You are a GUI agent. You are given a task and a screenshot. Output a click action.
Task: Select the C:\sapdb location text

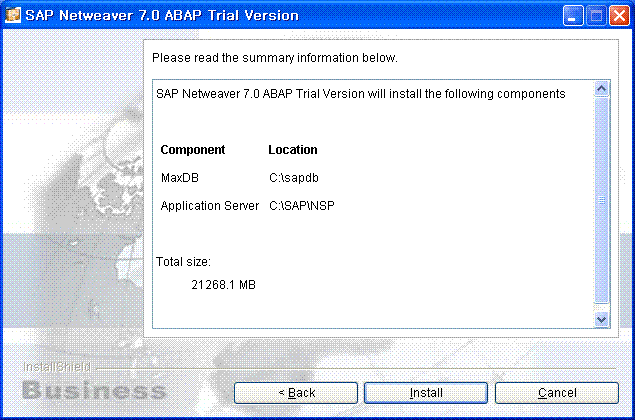coord(294,178)
